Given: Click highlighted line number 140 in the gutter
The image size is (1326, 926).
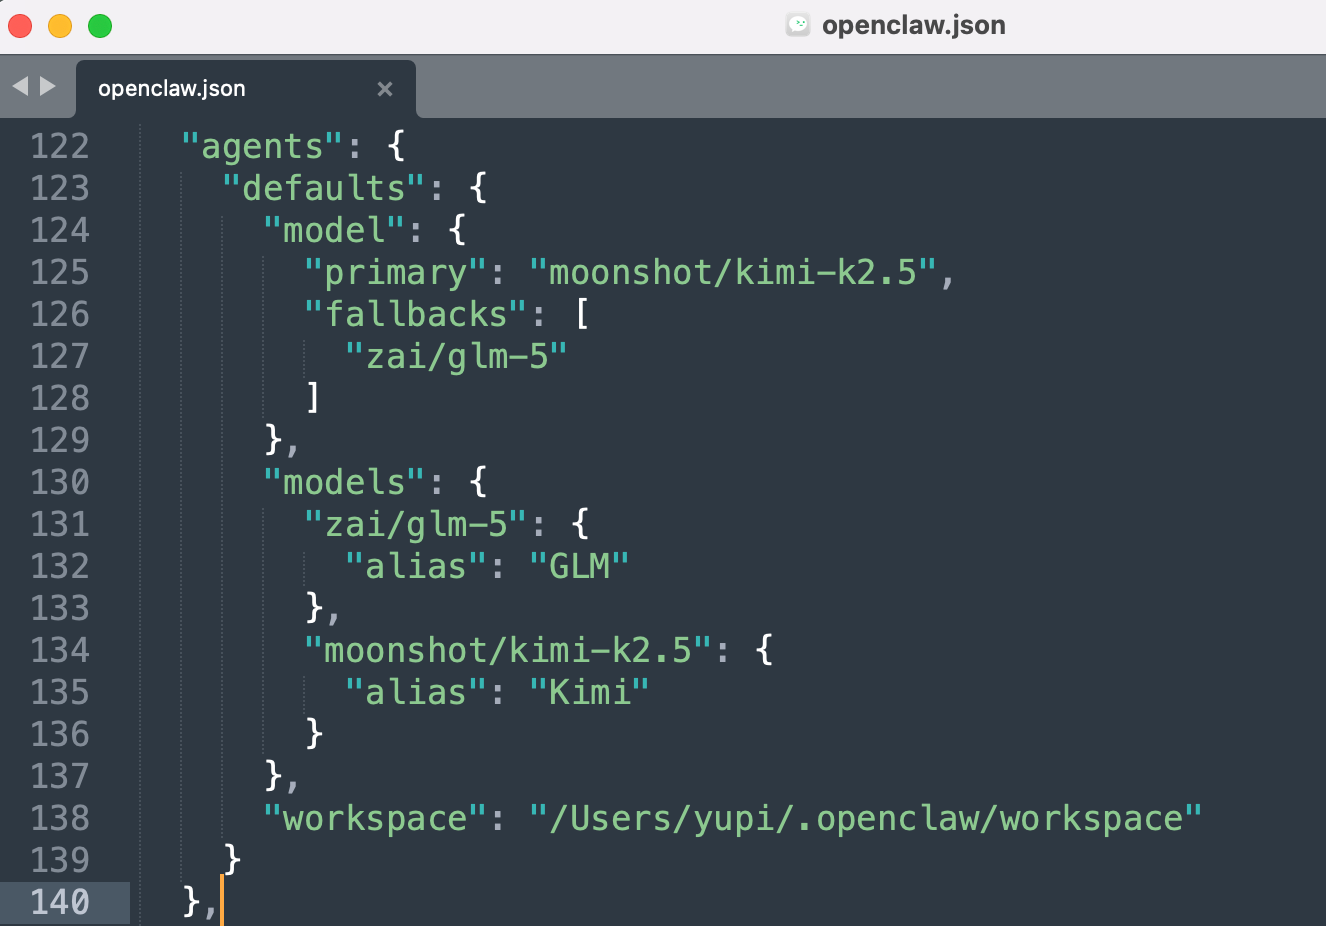Looking at the screenshot, I should tap(60, 902).
